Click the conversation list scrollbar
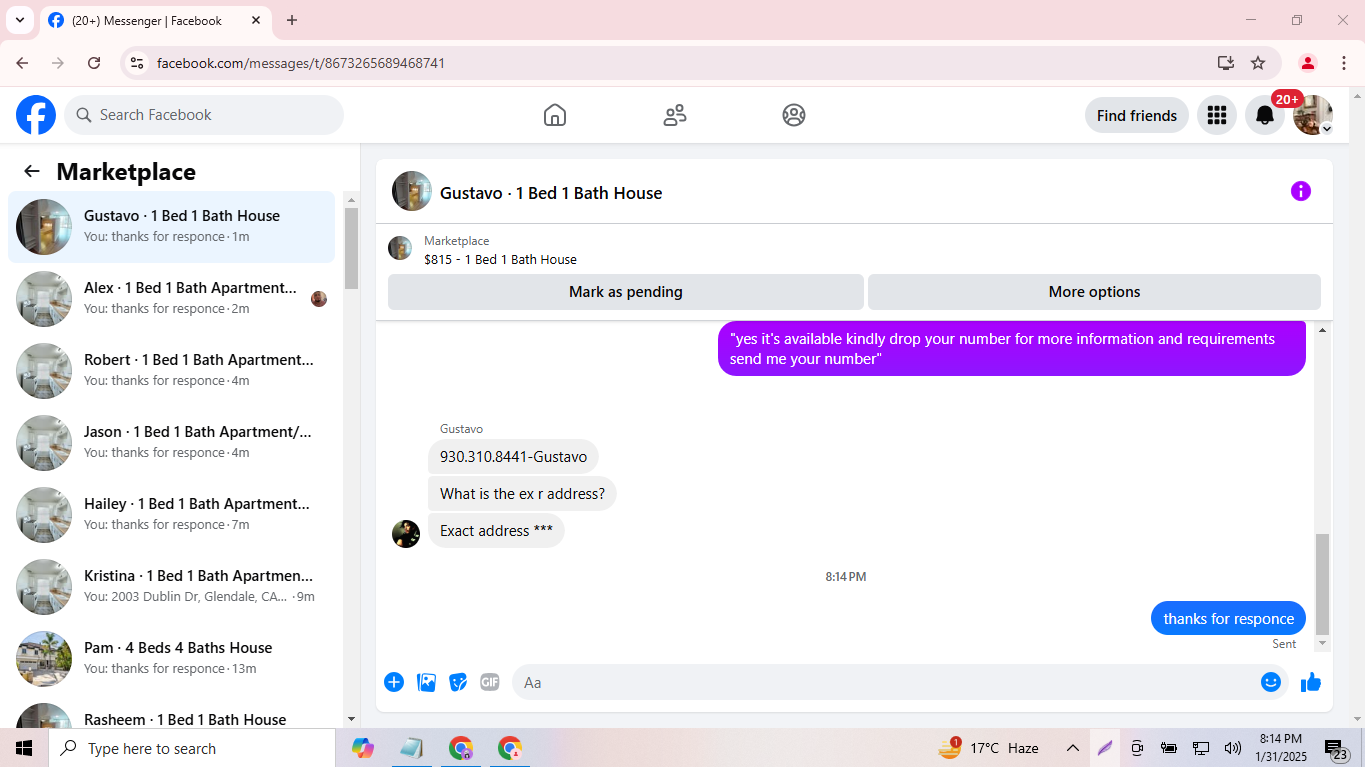The width and height of the screenshot is (1365, 767). point(351,248)
